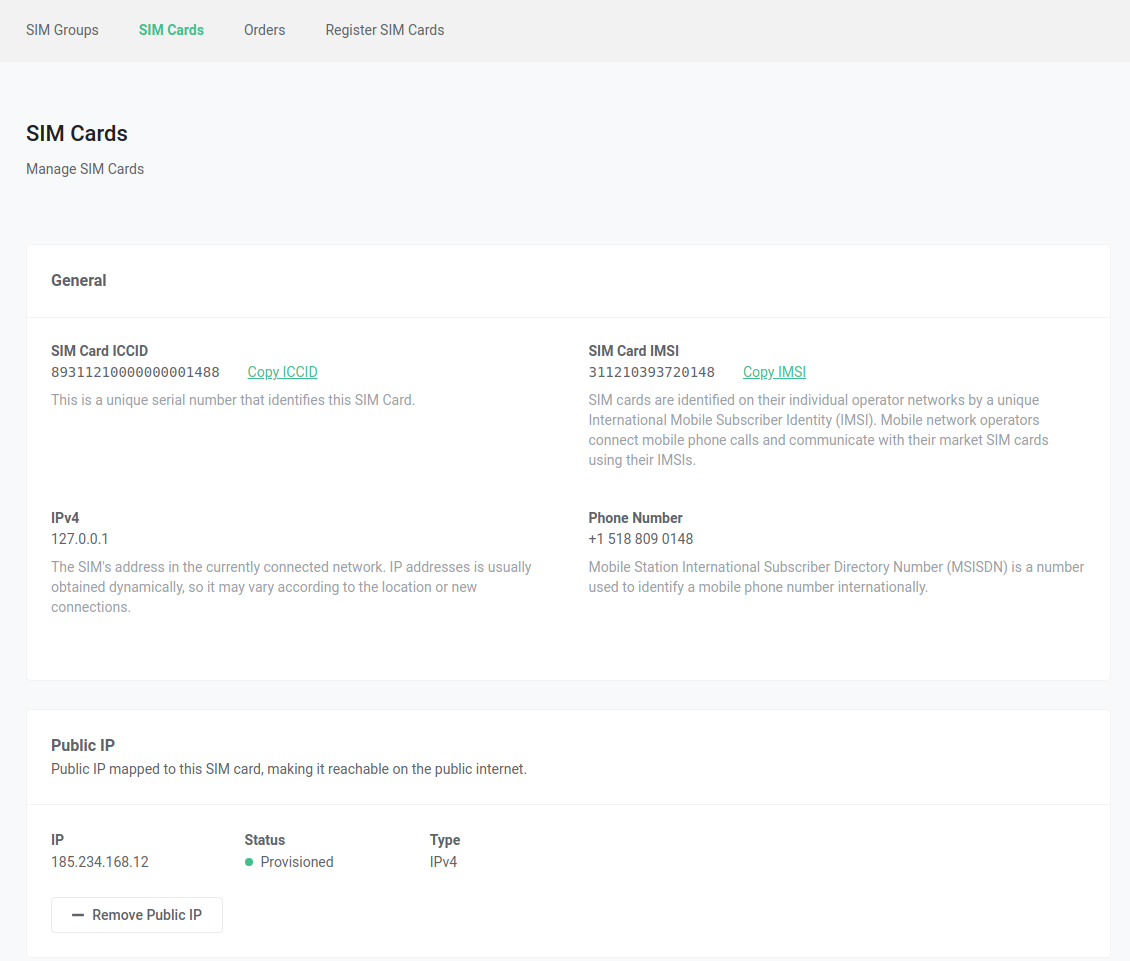Screen dimensions: 1130x961
Task: Click the Copy IMSI link
Action: pos(774,372)
